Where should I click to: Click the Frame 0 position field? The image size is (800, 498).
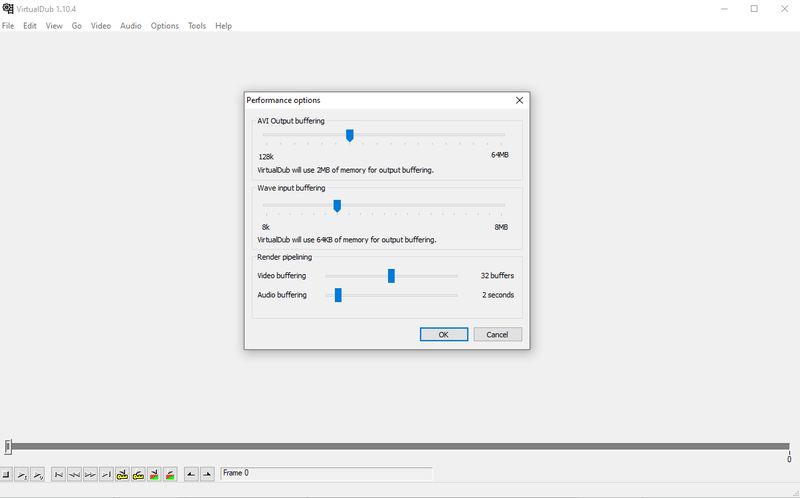click(x=325, y=473)
